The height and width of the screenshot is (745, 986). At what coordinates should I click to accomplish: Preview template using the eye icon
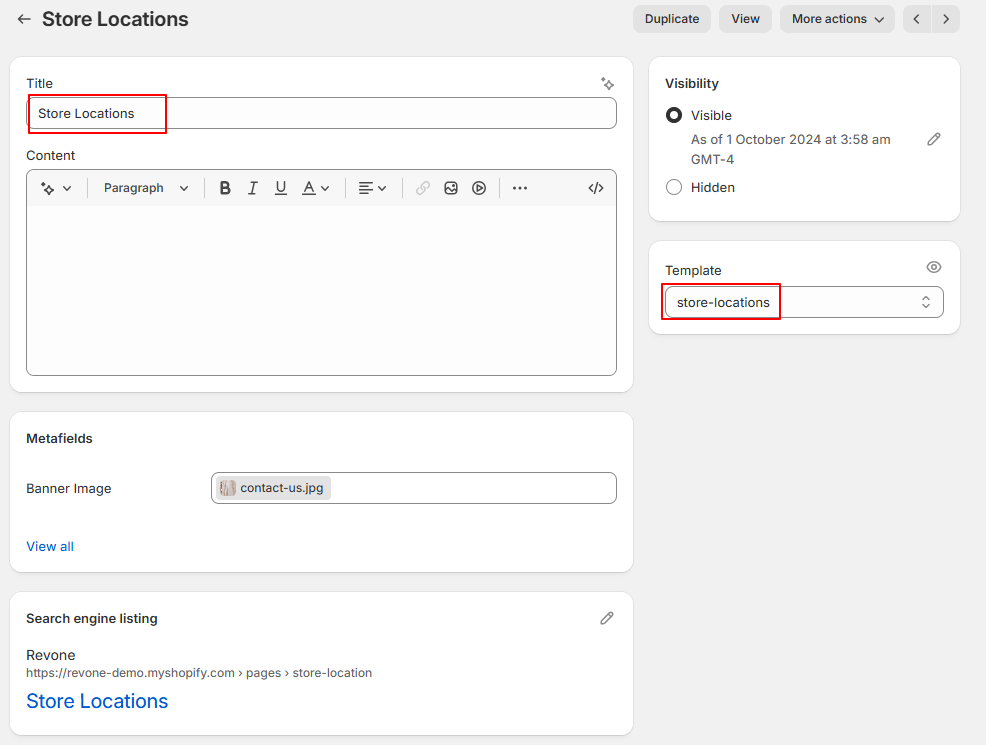[934, 267]
